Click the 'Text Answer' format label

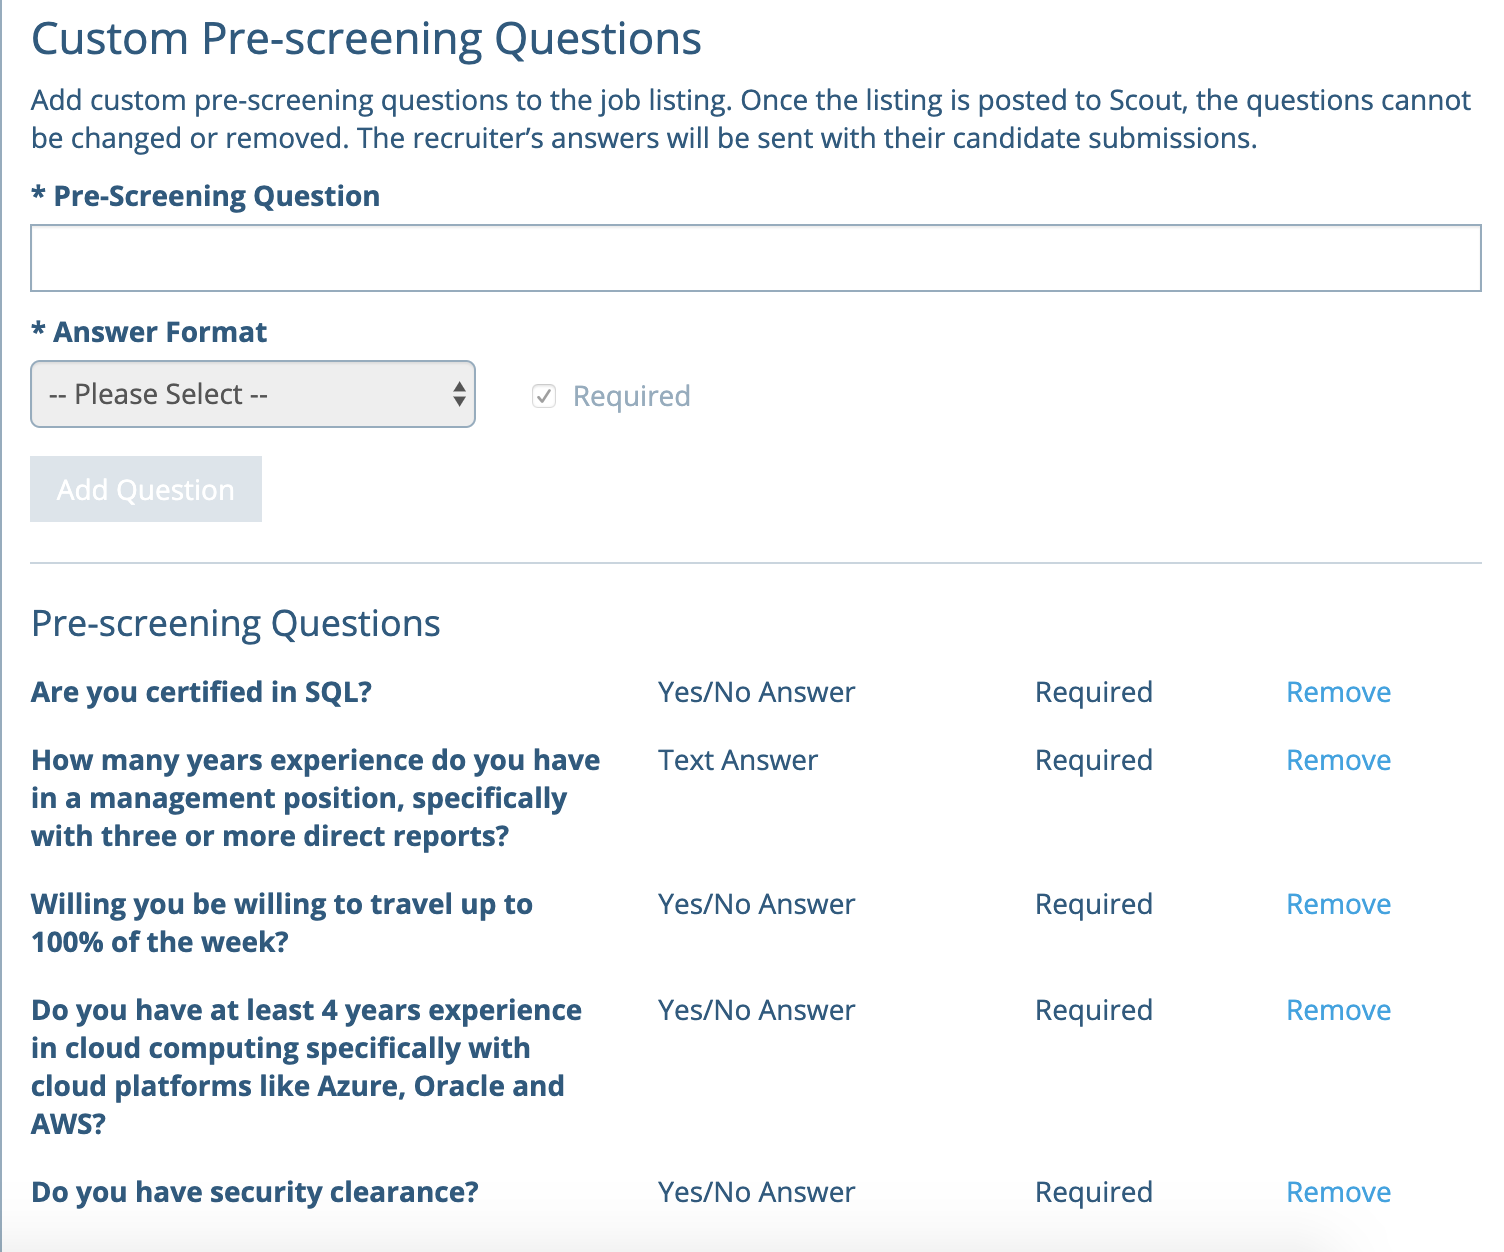737,760
